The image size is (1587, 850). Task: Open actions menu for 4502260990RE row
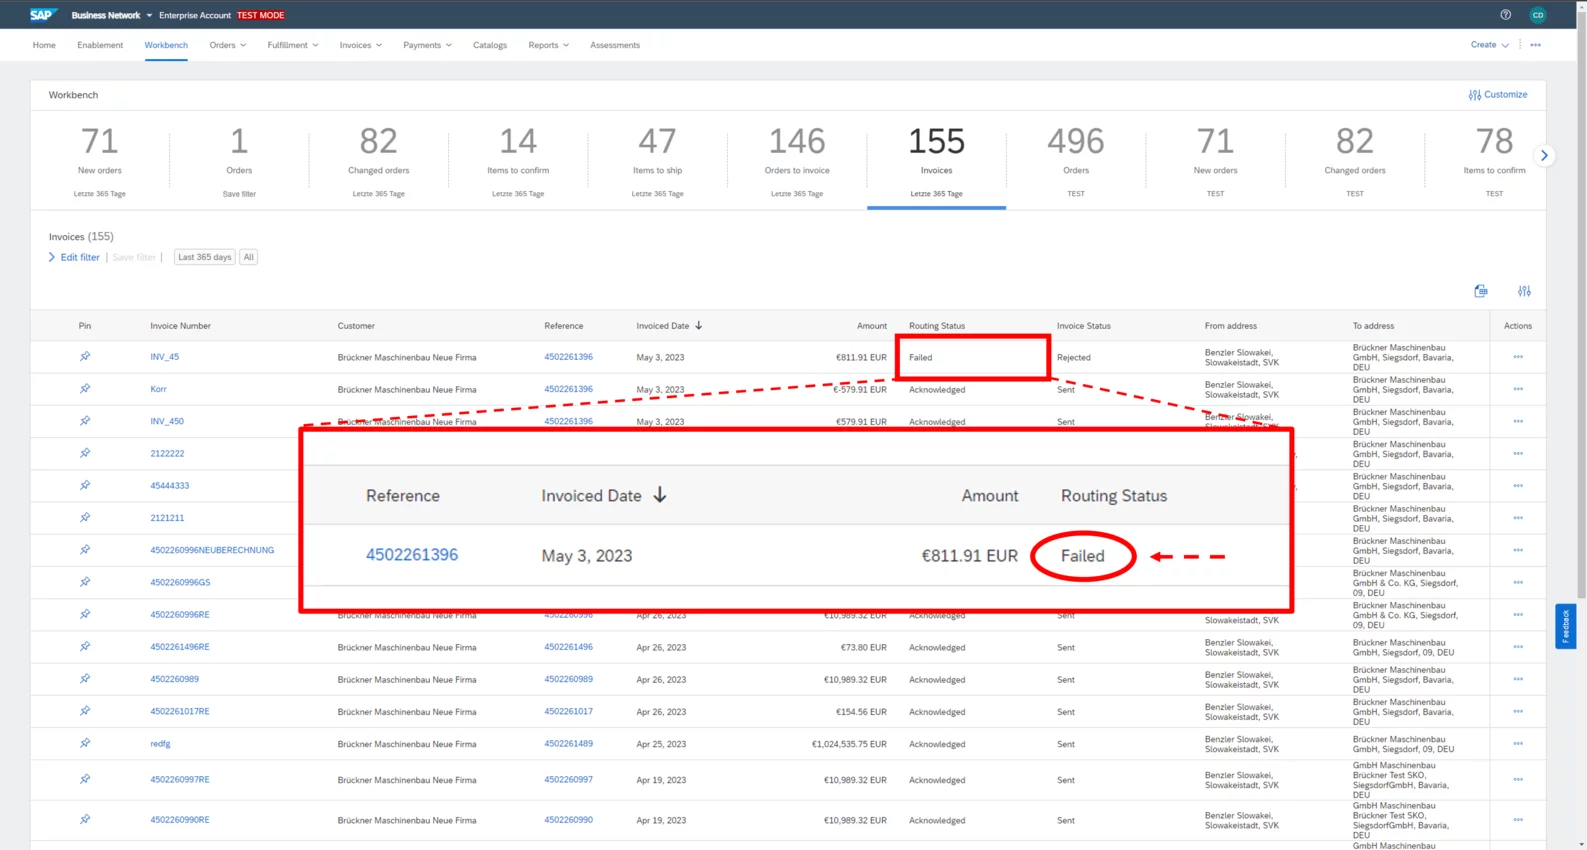point(1517,820)
